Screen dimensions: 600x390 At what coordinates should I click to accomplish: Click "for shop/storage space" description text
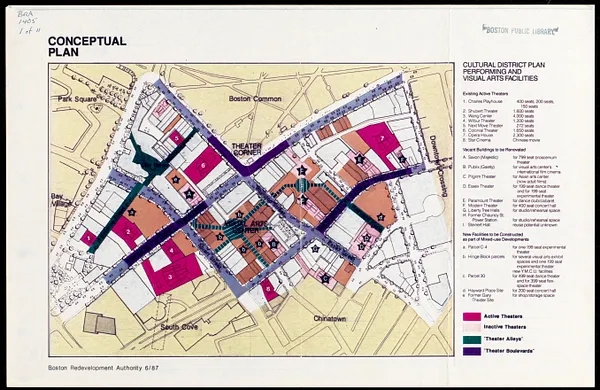(x=533, y=295)
